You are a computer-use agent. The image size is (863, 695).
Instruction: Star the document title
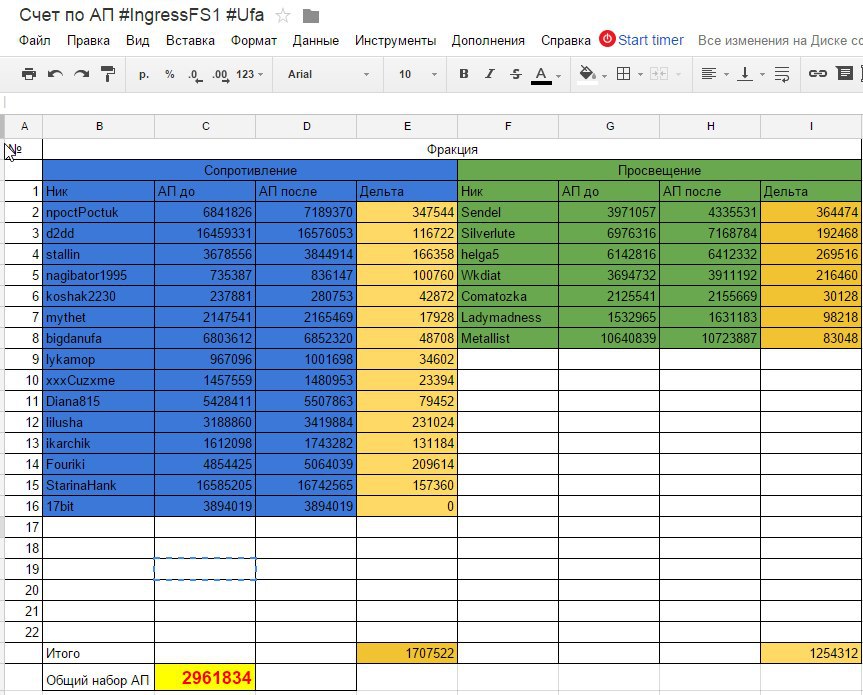283,16
